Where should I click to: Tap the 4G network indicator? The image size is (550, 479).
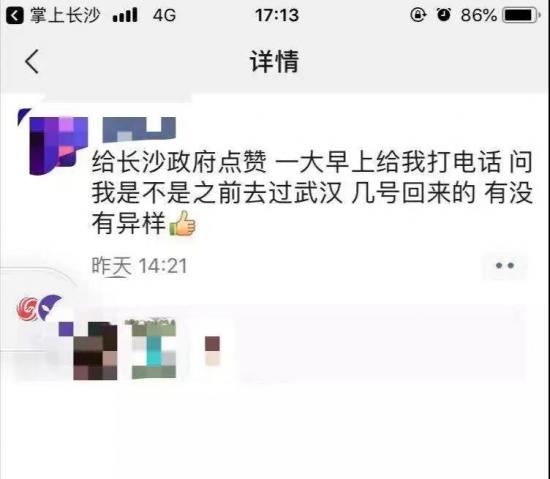(164, 16)
